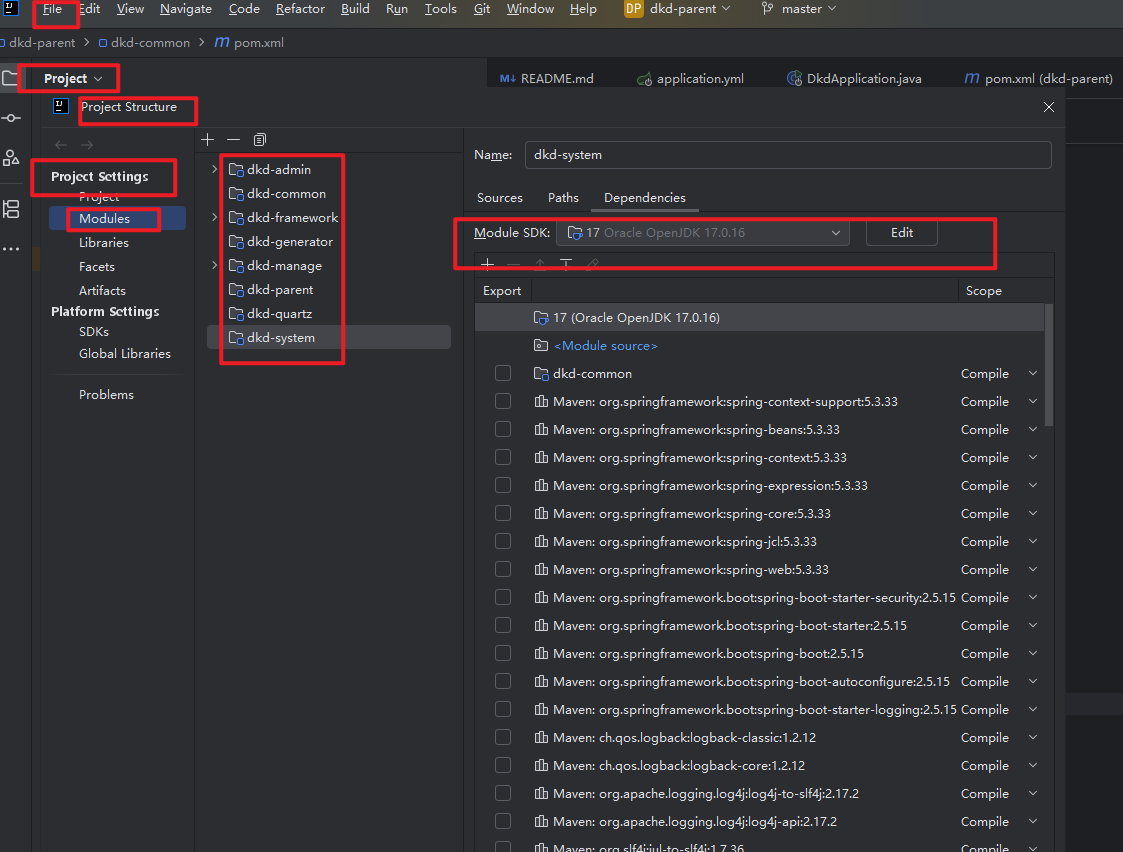
Task: Close the Project Structure dialog
Action: coord(1049,107)
